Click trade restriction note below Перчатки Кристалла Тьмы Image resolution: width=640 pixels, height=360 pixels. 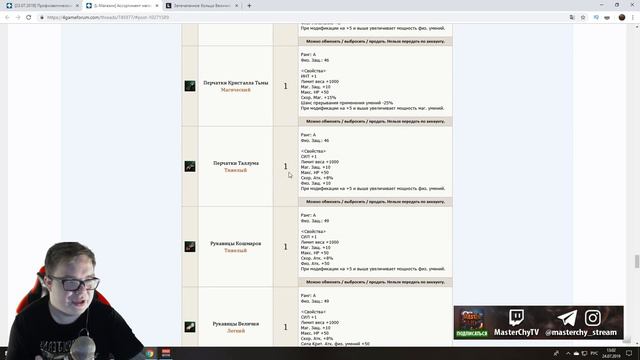pos(375,121)
